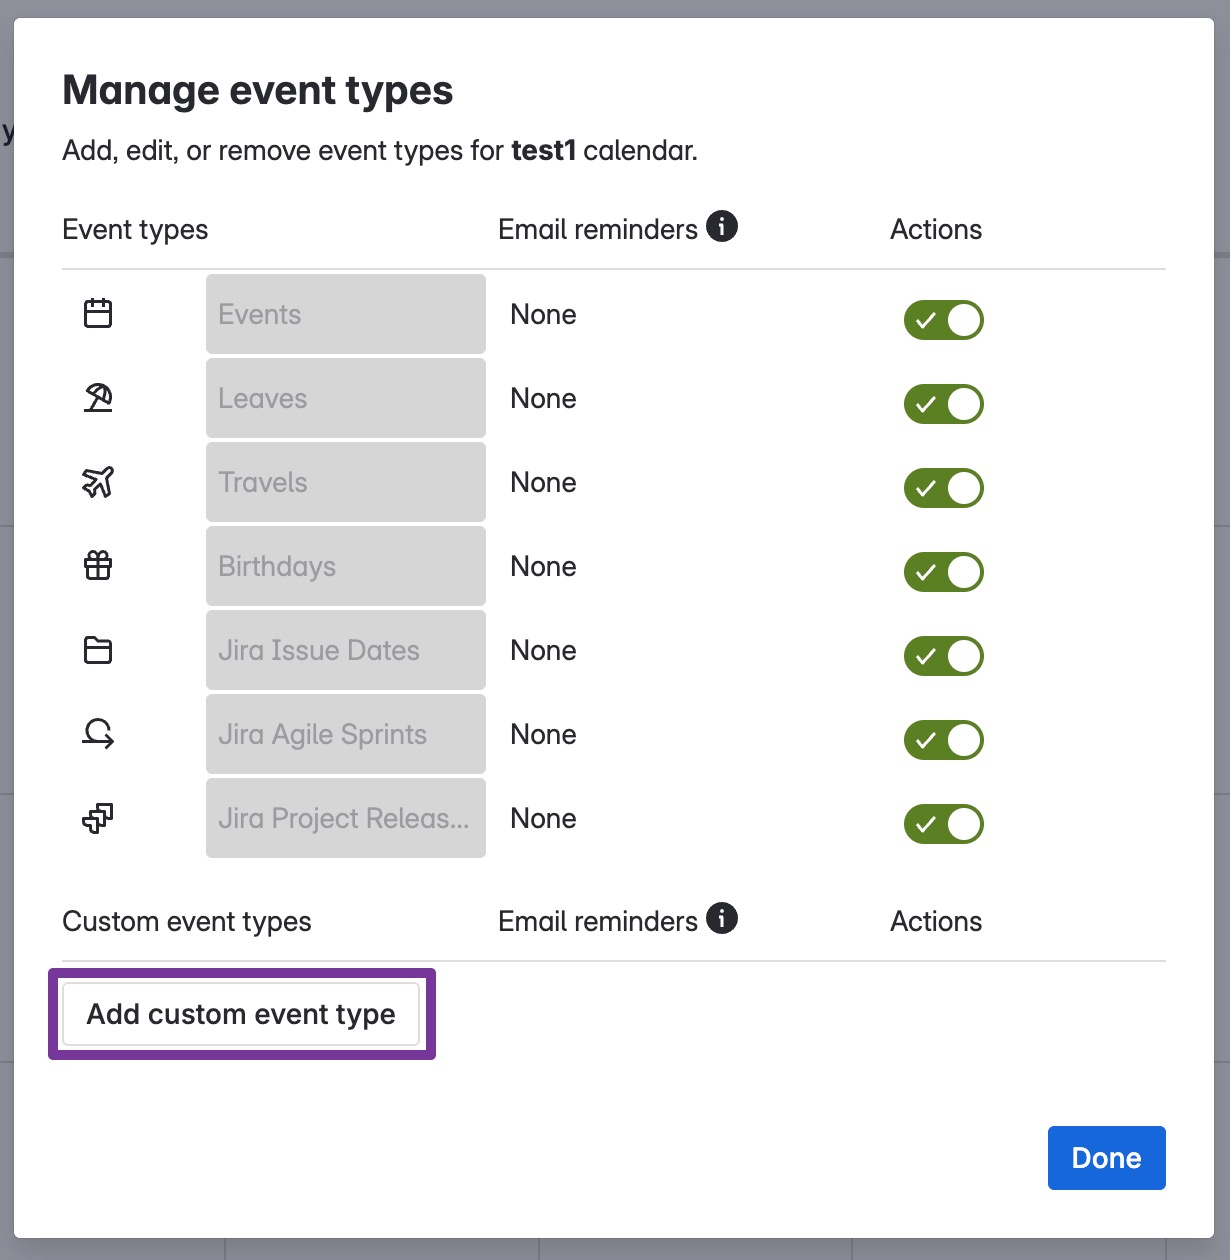Click the sprint loop icon for Jira Agile Sprints

pyautogui.click(x=98, y=734)
